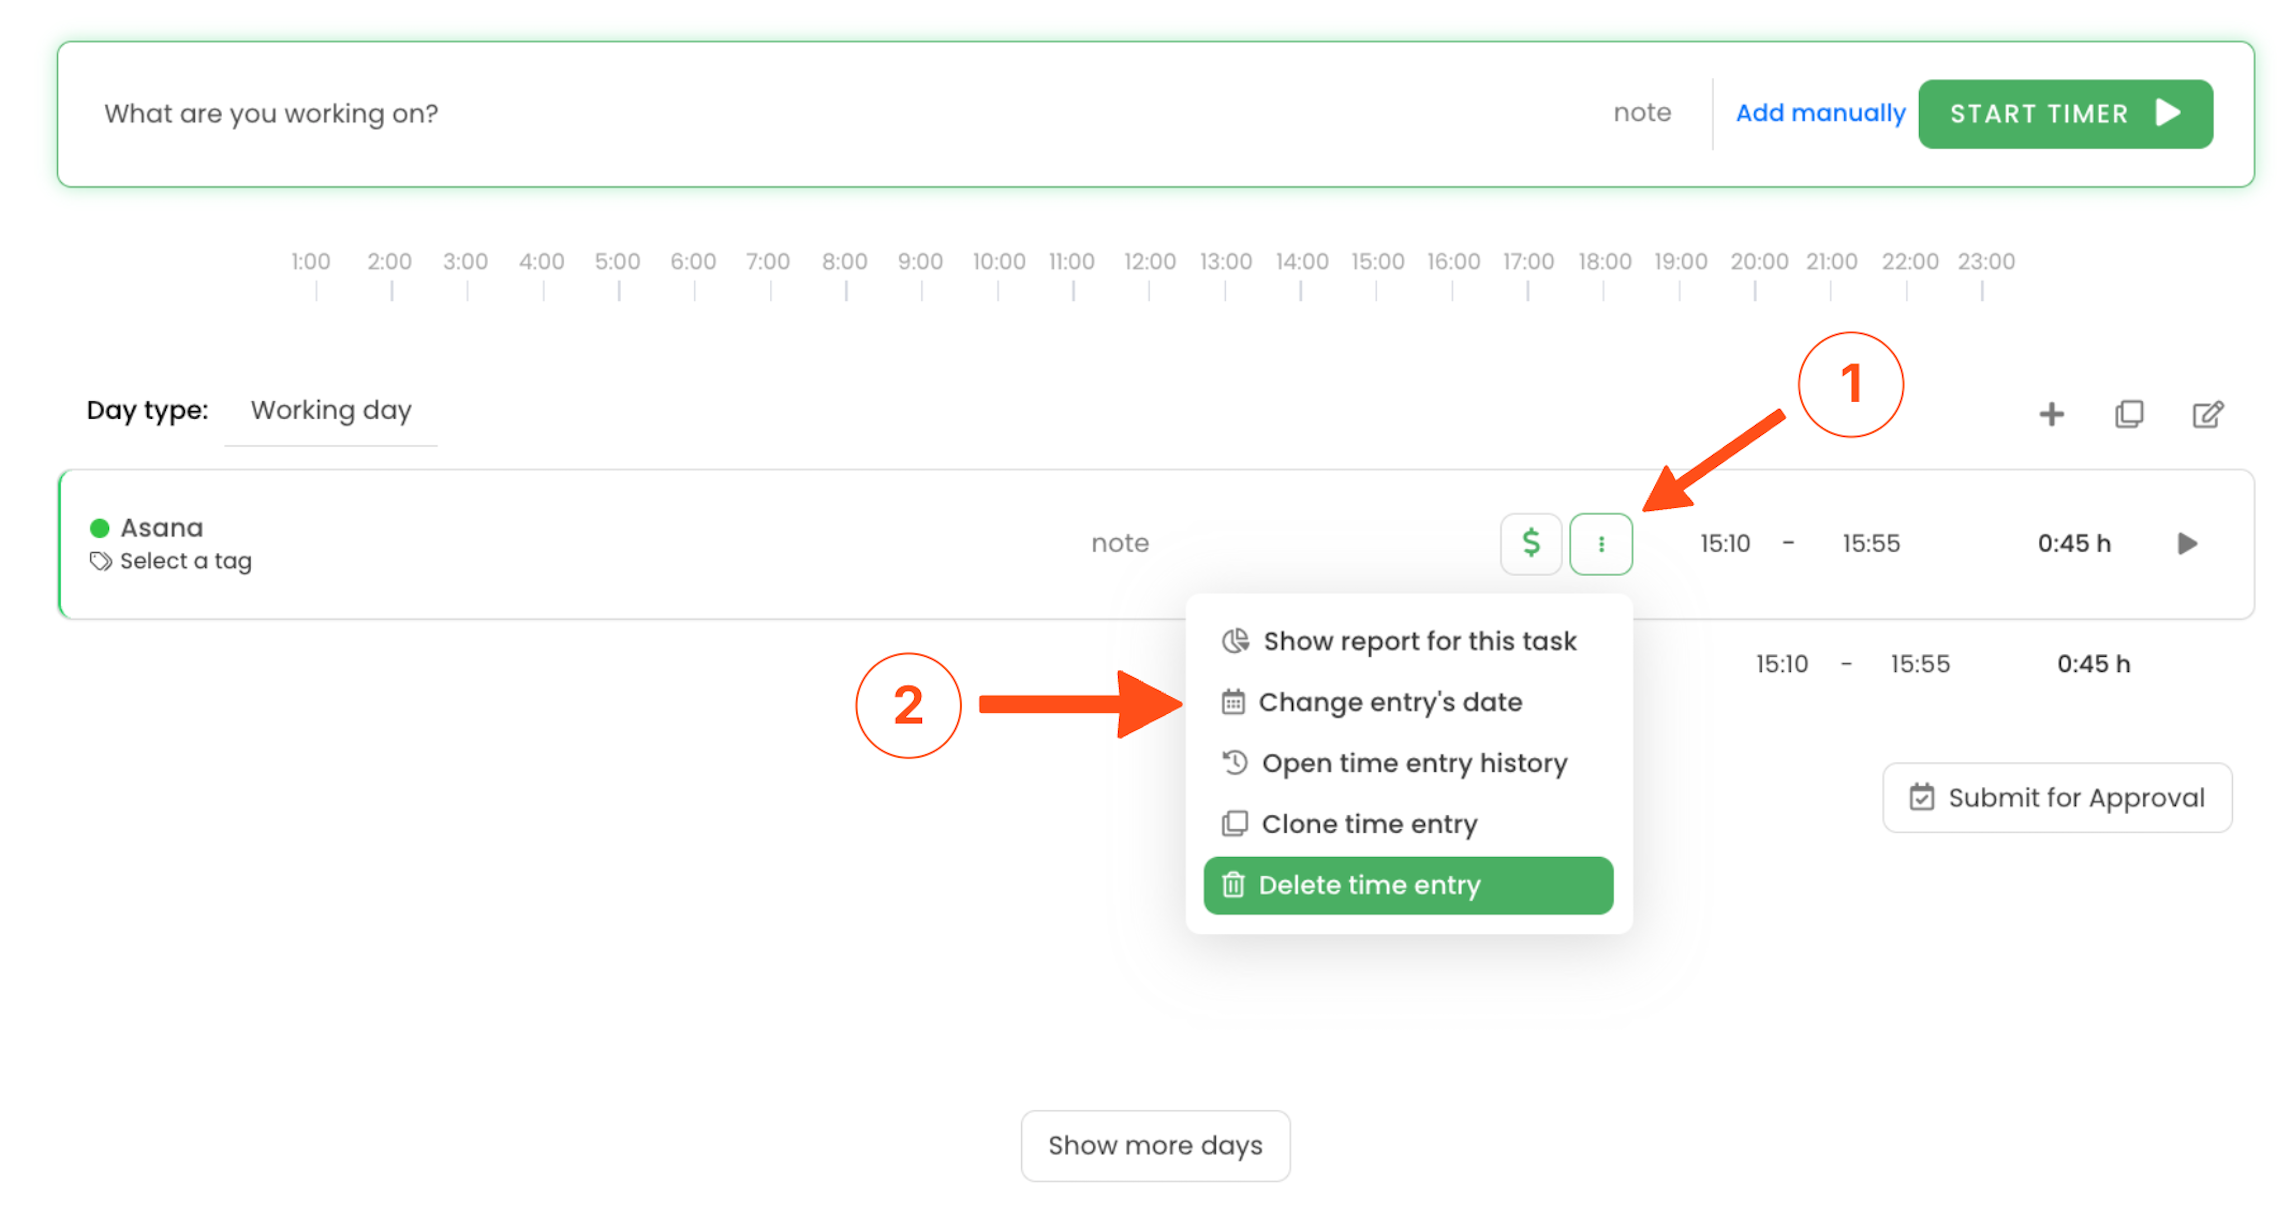This screenshot has height=1212, width=2284.
Task: Resume the Asana entry with play icon
Action: click(2187, 543)
